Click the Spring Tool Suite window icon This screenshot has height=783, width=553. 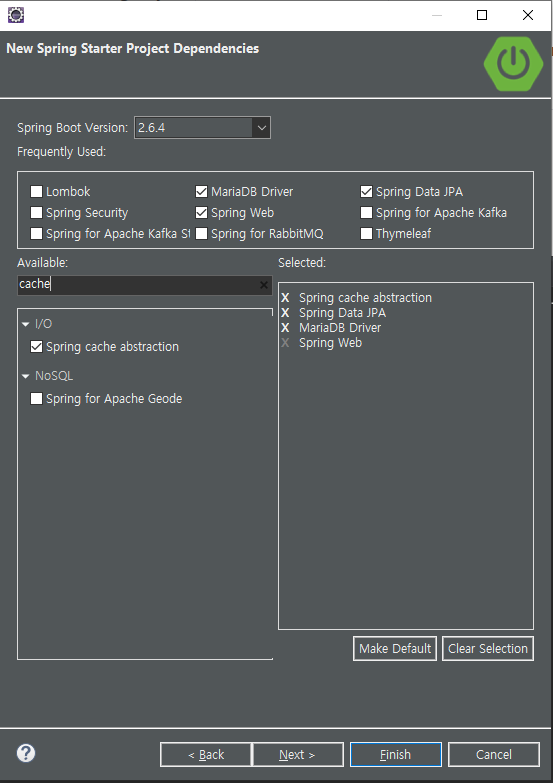16,15
